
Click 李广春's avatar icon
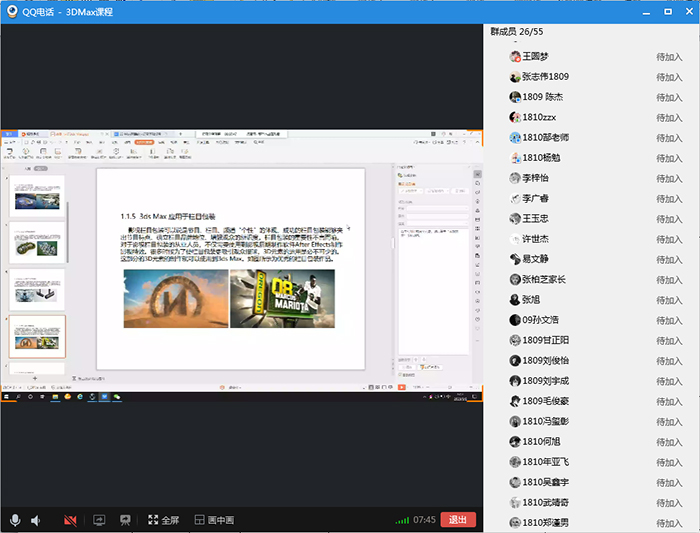pyautogui.click(x=515, y=199)
